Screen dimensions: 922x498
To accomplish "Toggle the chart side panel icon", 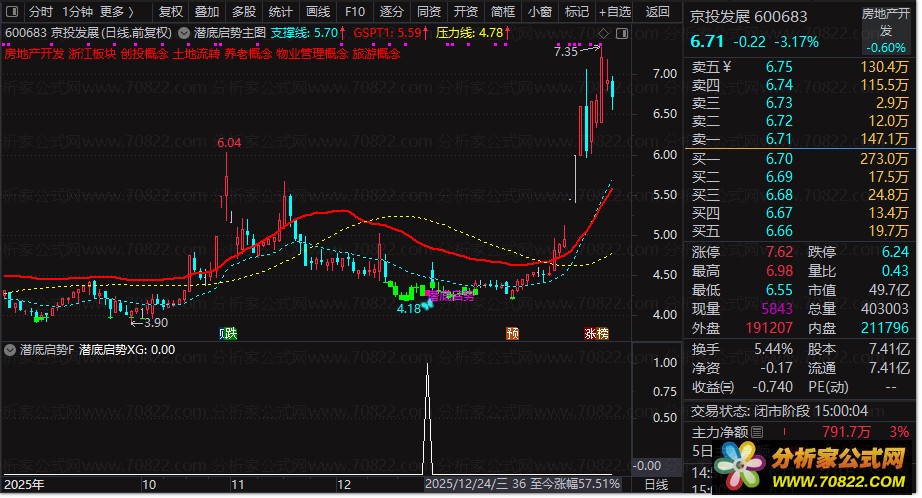I will pyautogui.click(x=622, y=34).
